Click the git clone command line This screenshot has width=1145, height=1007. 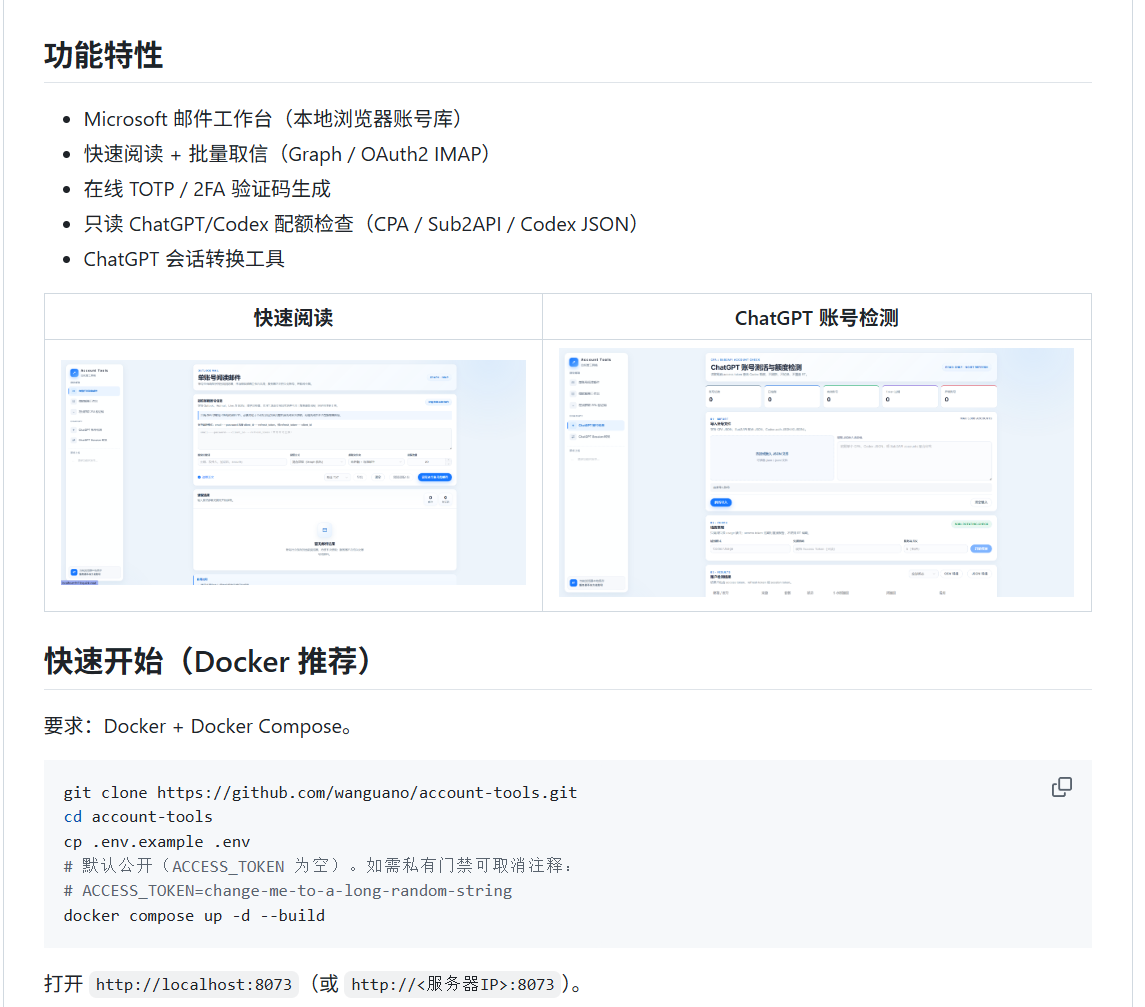(320, 793)
